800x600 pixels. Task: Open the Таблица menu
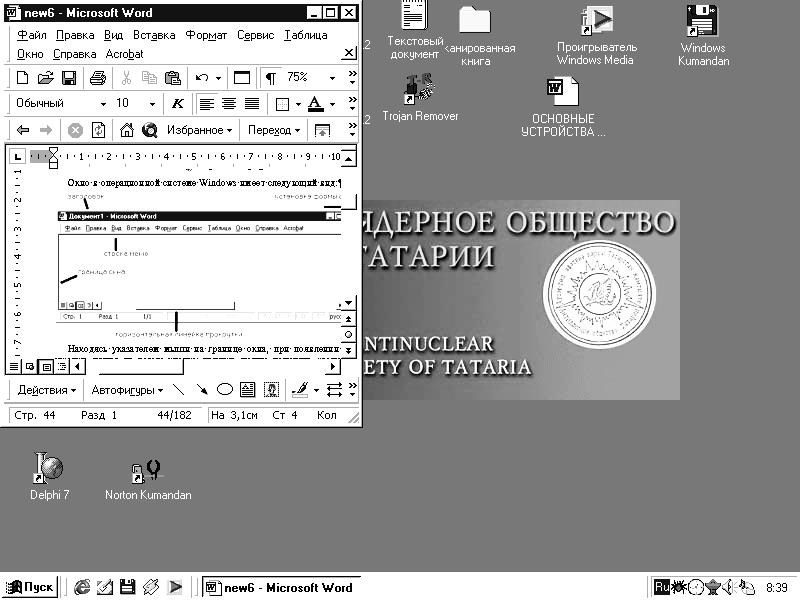click(x=306, y=35)
